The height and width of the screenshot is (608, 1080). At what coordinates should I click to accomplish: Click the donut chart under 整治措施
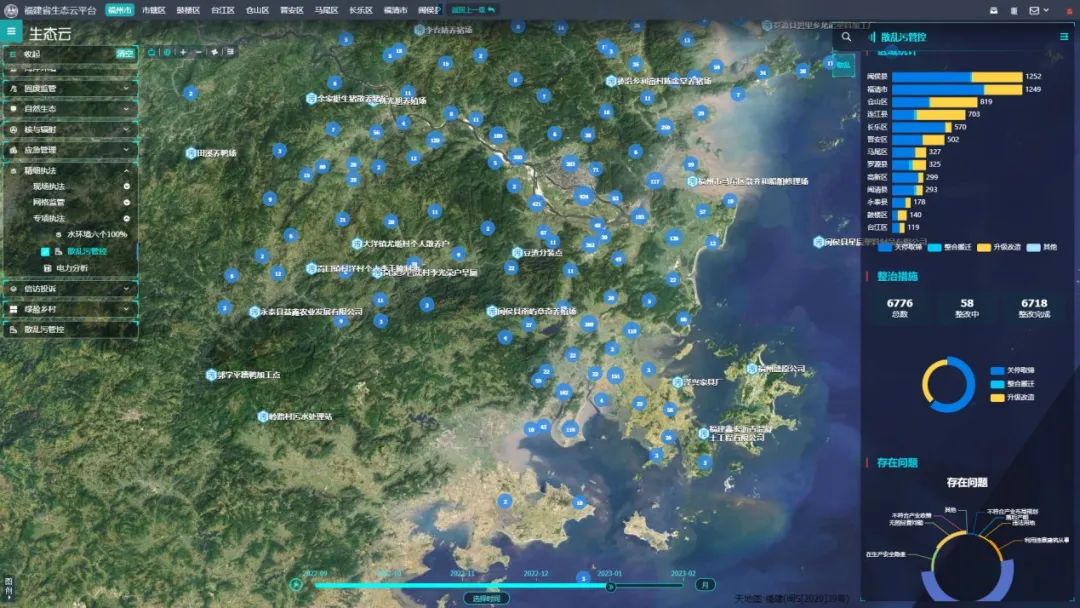coord(948,384)
